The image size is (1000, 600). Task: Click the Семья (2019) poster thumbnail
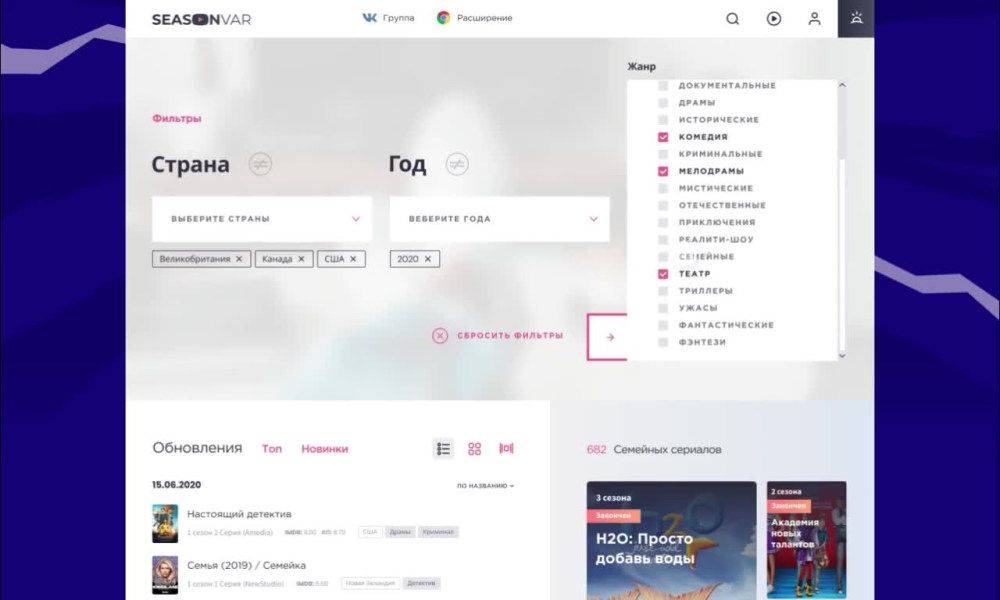tap(165, 574)
